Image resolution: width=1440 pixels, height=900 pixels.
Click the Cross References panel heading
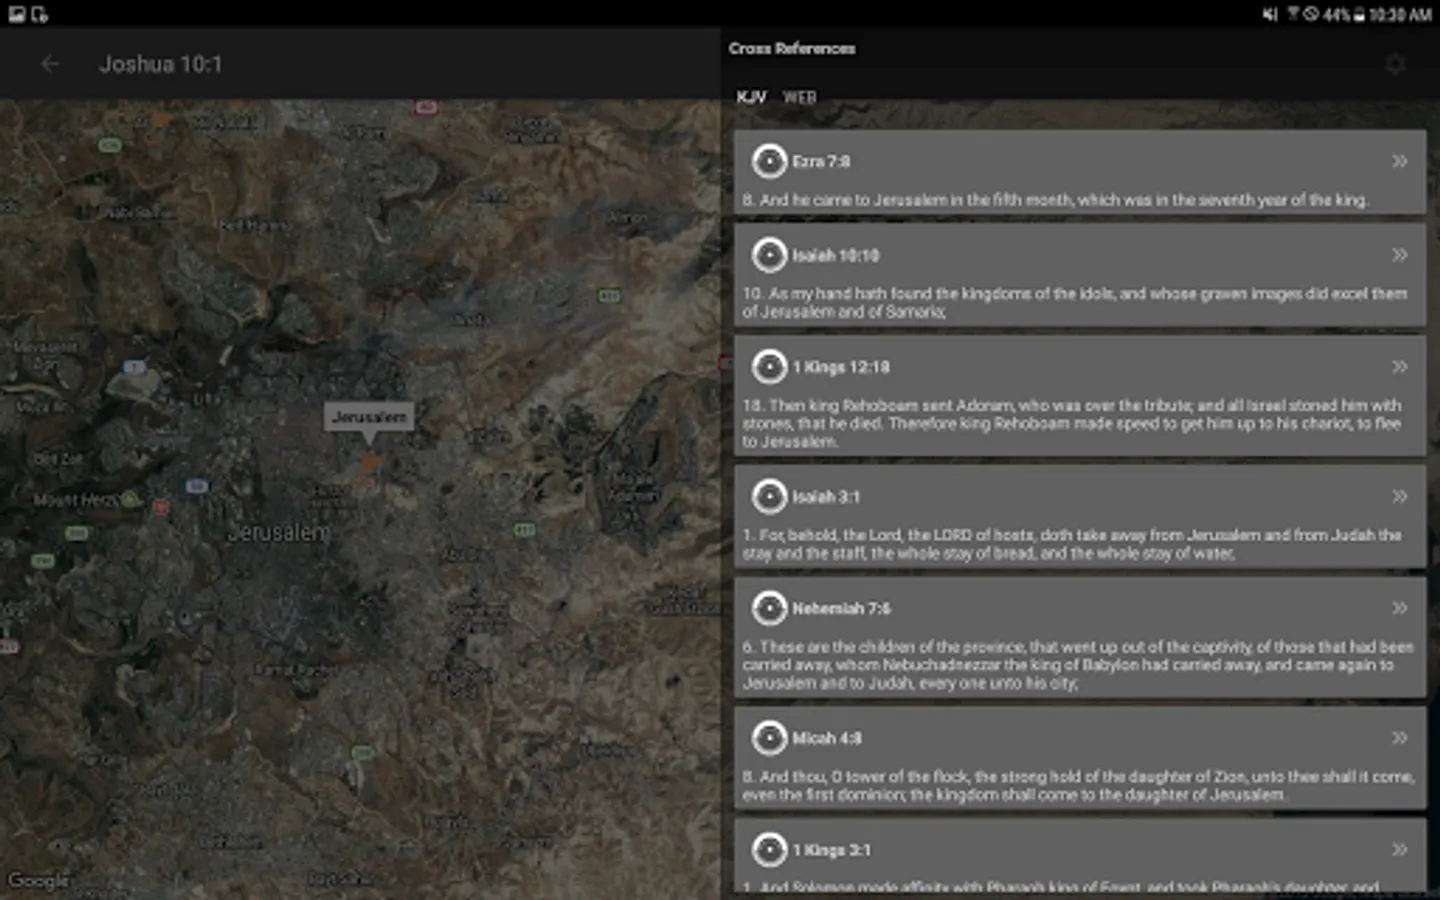(792, 48)
